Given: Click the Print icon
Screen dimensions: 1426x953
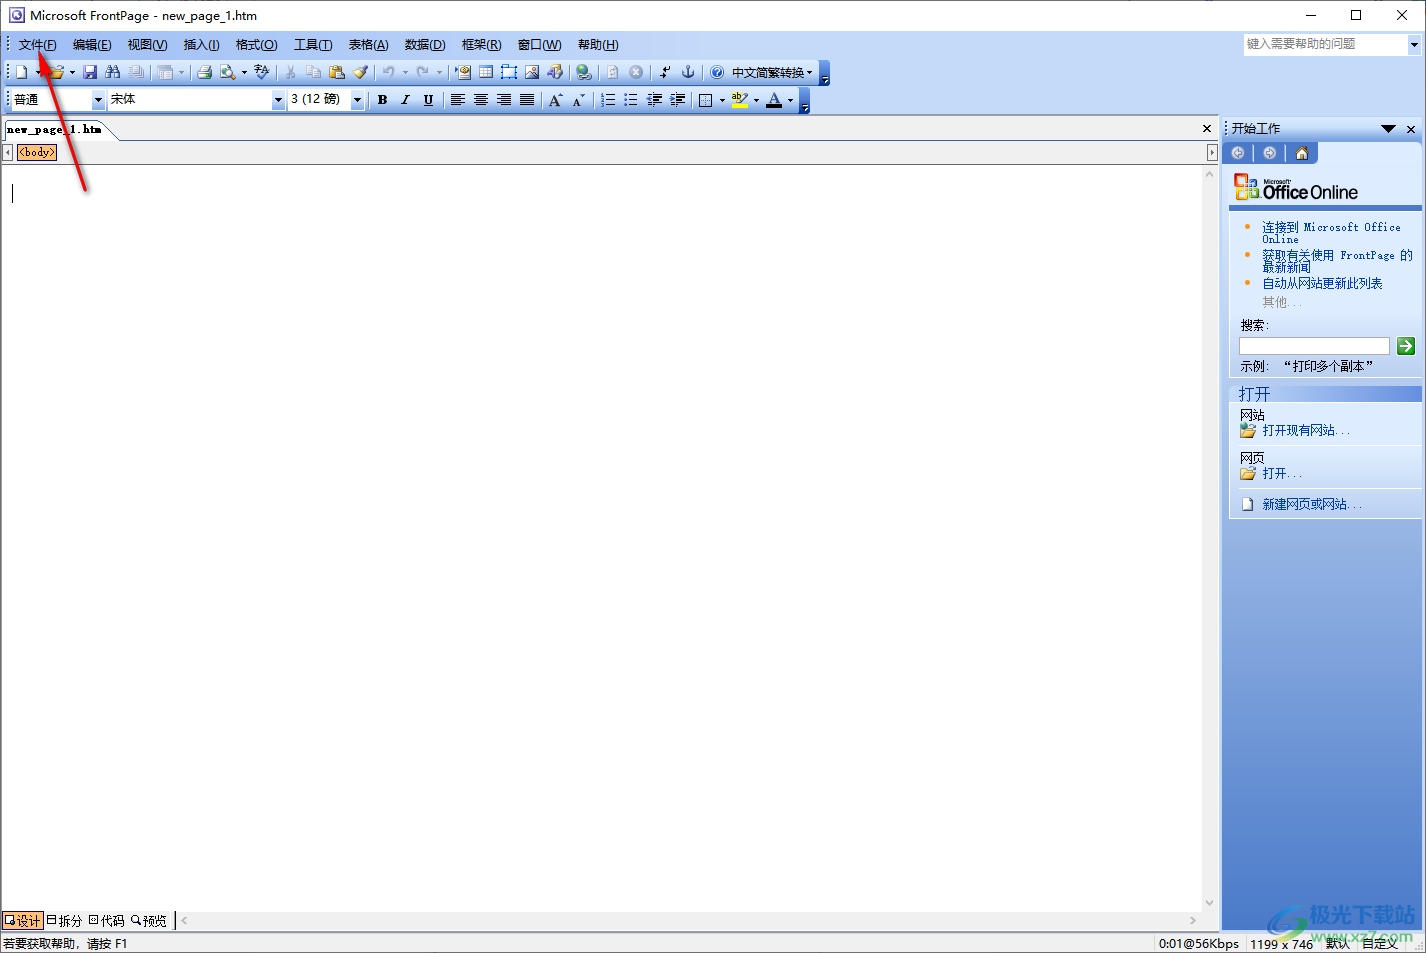Looking at the screenshot, I should [204, 72].
